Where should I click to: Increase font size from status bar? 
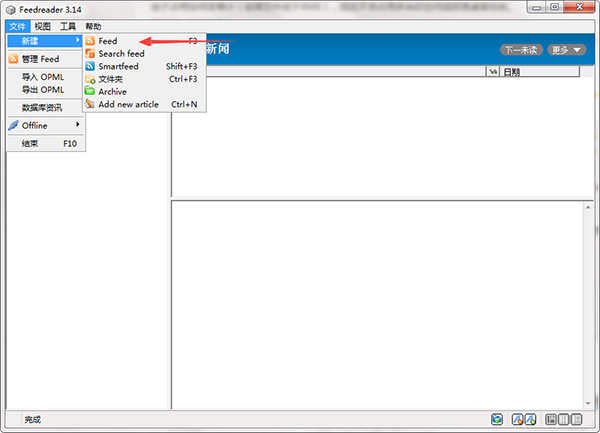tap(531, 419)
